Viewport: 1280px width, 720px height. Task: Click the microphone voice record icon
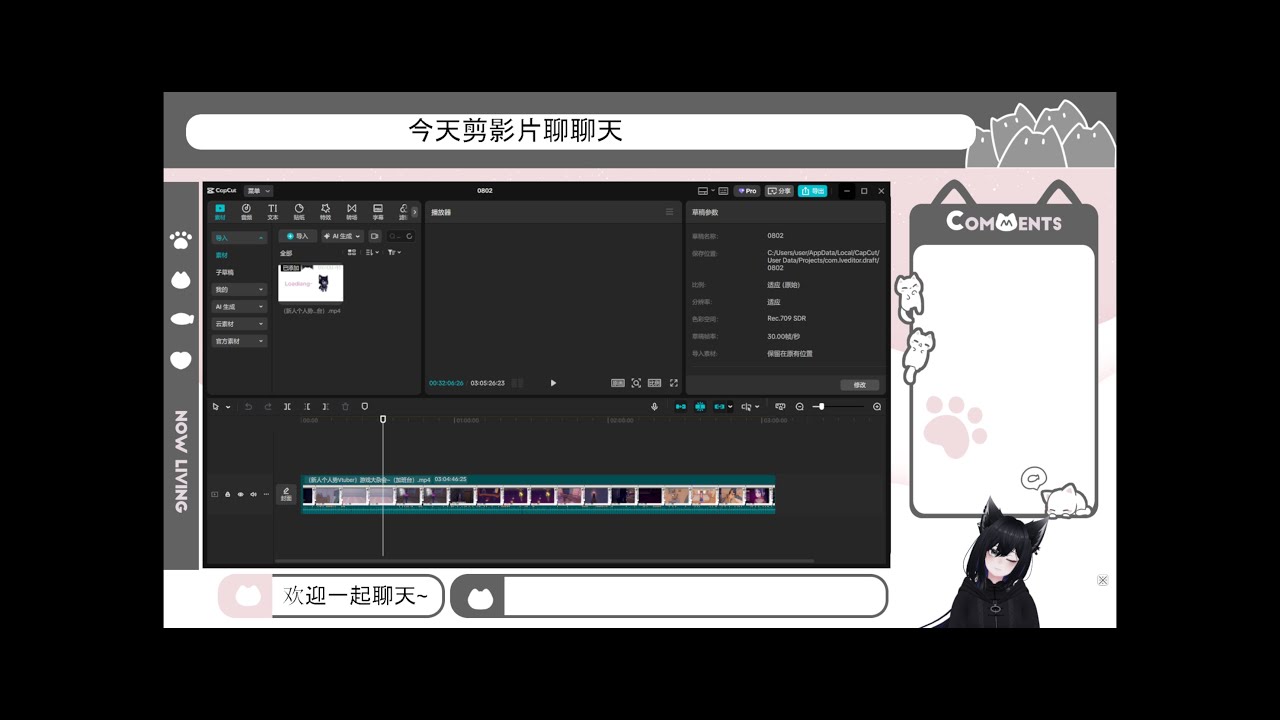coord(655,407)
